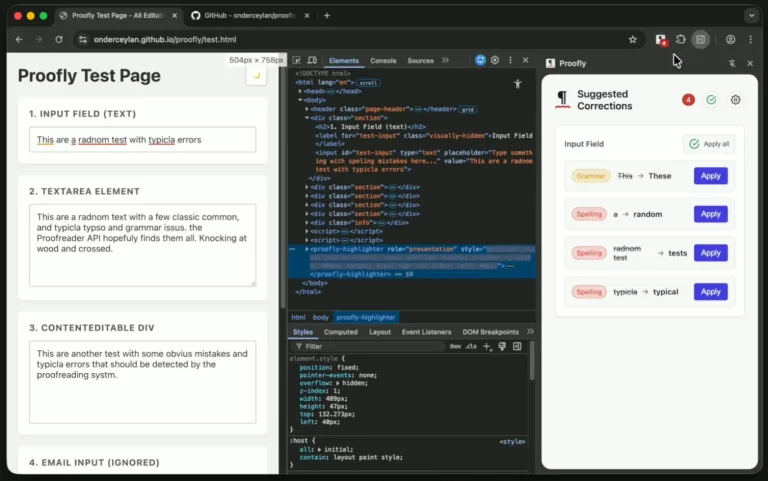Screen dimensions: 768x481
Task: Show more DevTools tabs chevron
Action: click(445, 61)
